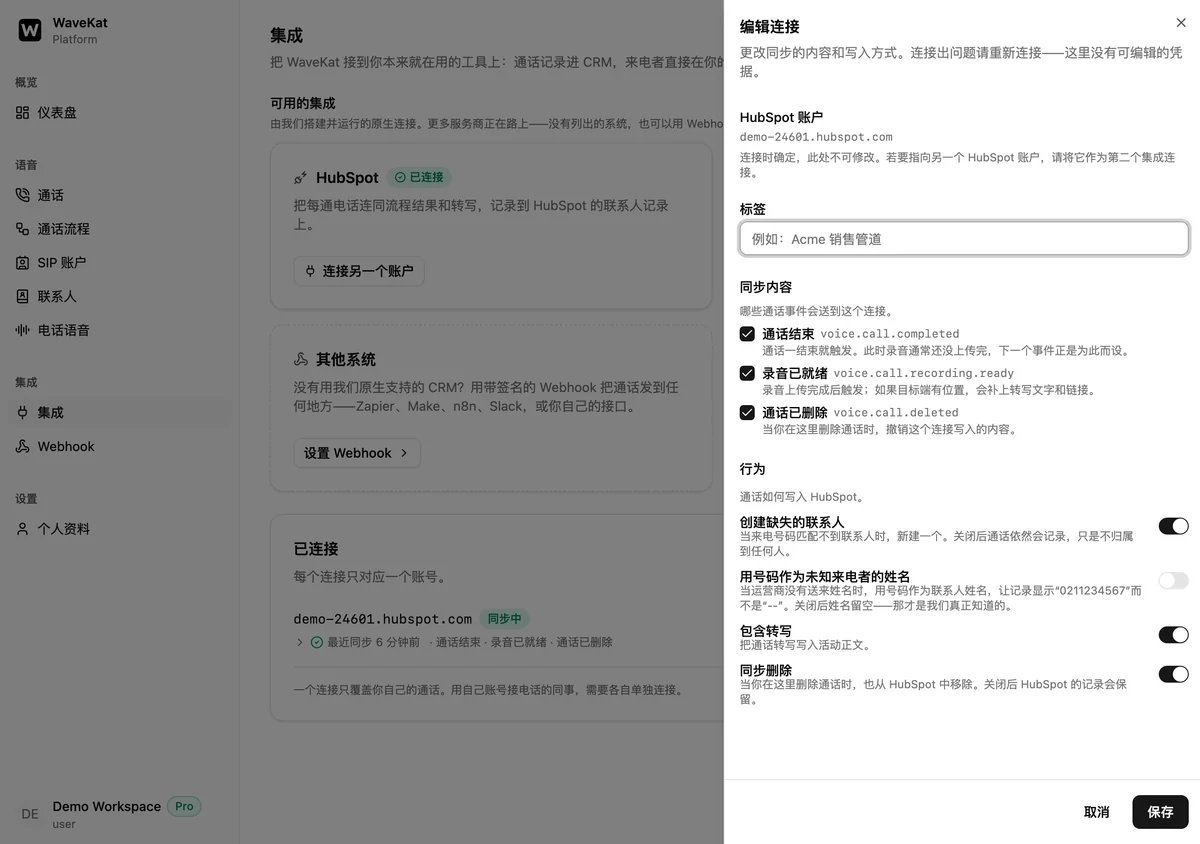This screenshot has width=1200, height=844.
Task: Toggle the 用号码作为未知来电者的姓名 switch
Action: coord(1174,581)
